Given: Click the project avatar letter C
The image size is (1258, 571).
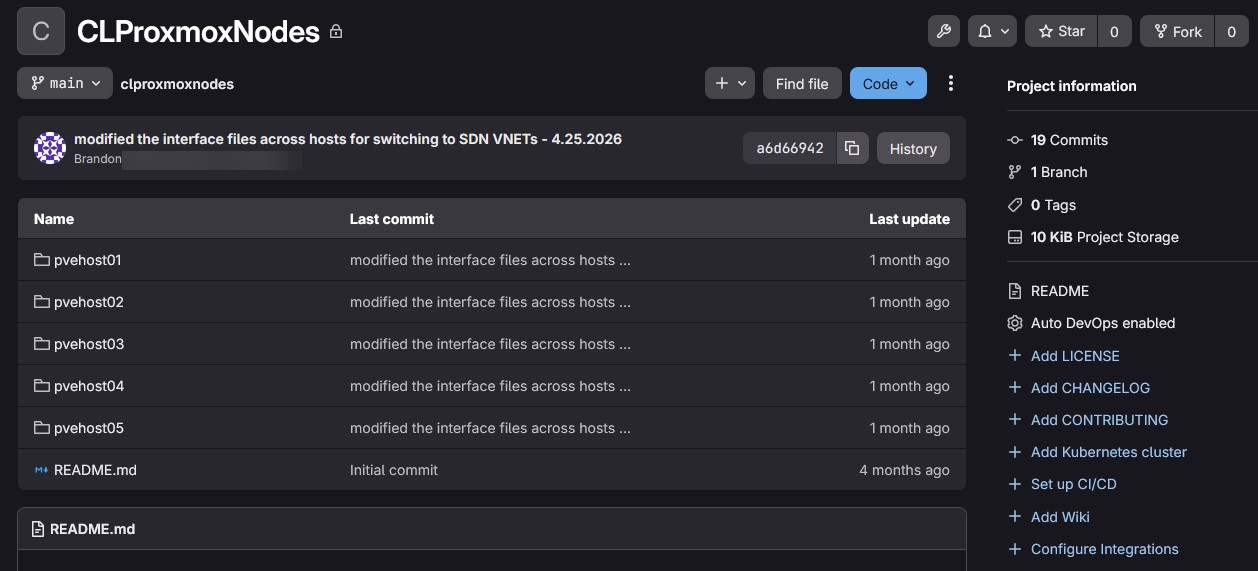Looking at the screenshot, I should (41, 31).
